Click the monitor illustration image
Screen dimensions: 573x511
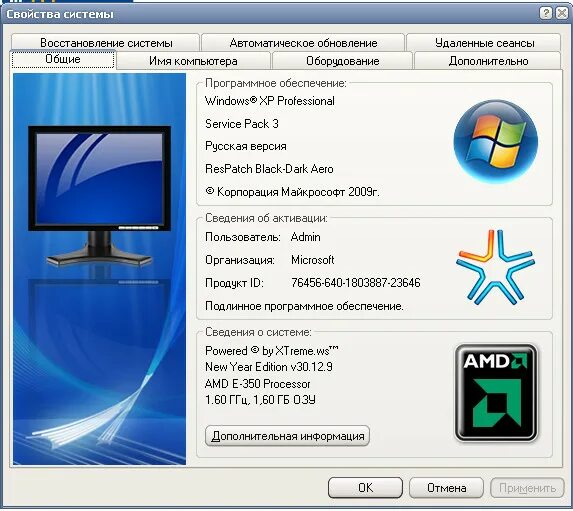[99, 196]
